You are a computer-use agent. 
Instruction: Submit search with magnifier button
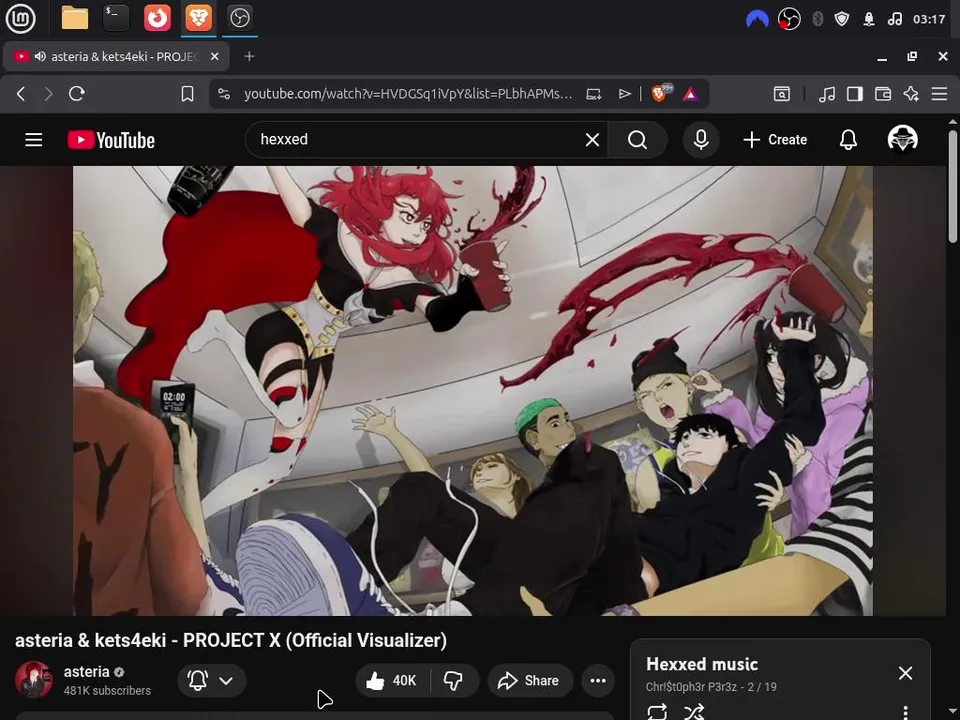[637, 140]
